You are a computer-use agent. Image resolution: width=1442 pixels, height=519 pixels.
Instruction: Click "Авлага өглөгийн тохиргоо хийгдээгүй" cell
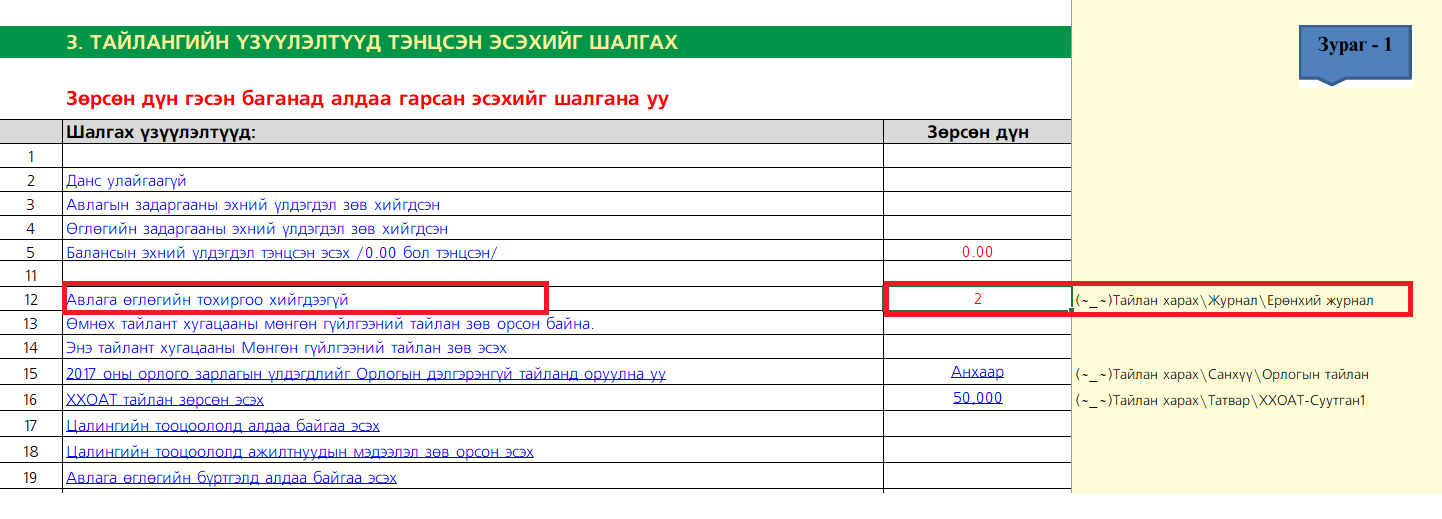click(207, 299)
